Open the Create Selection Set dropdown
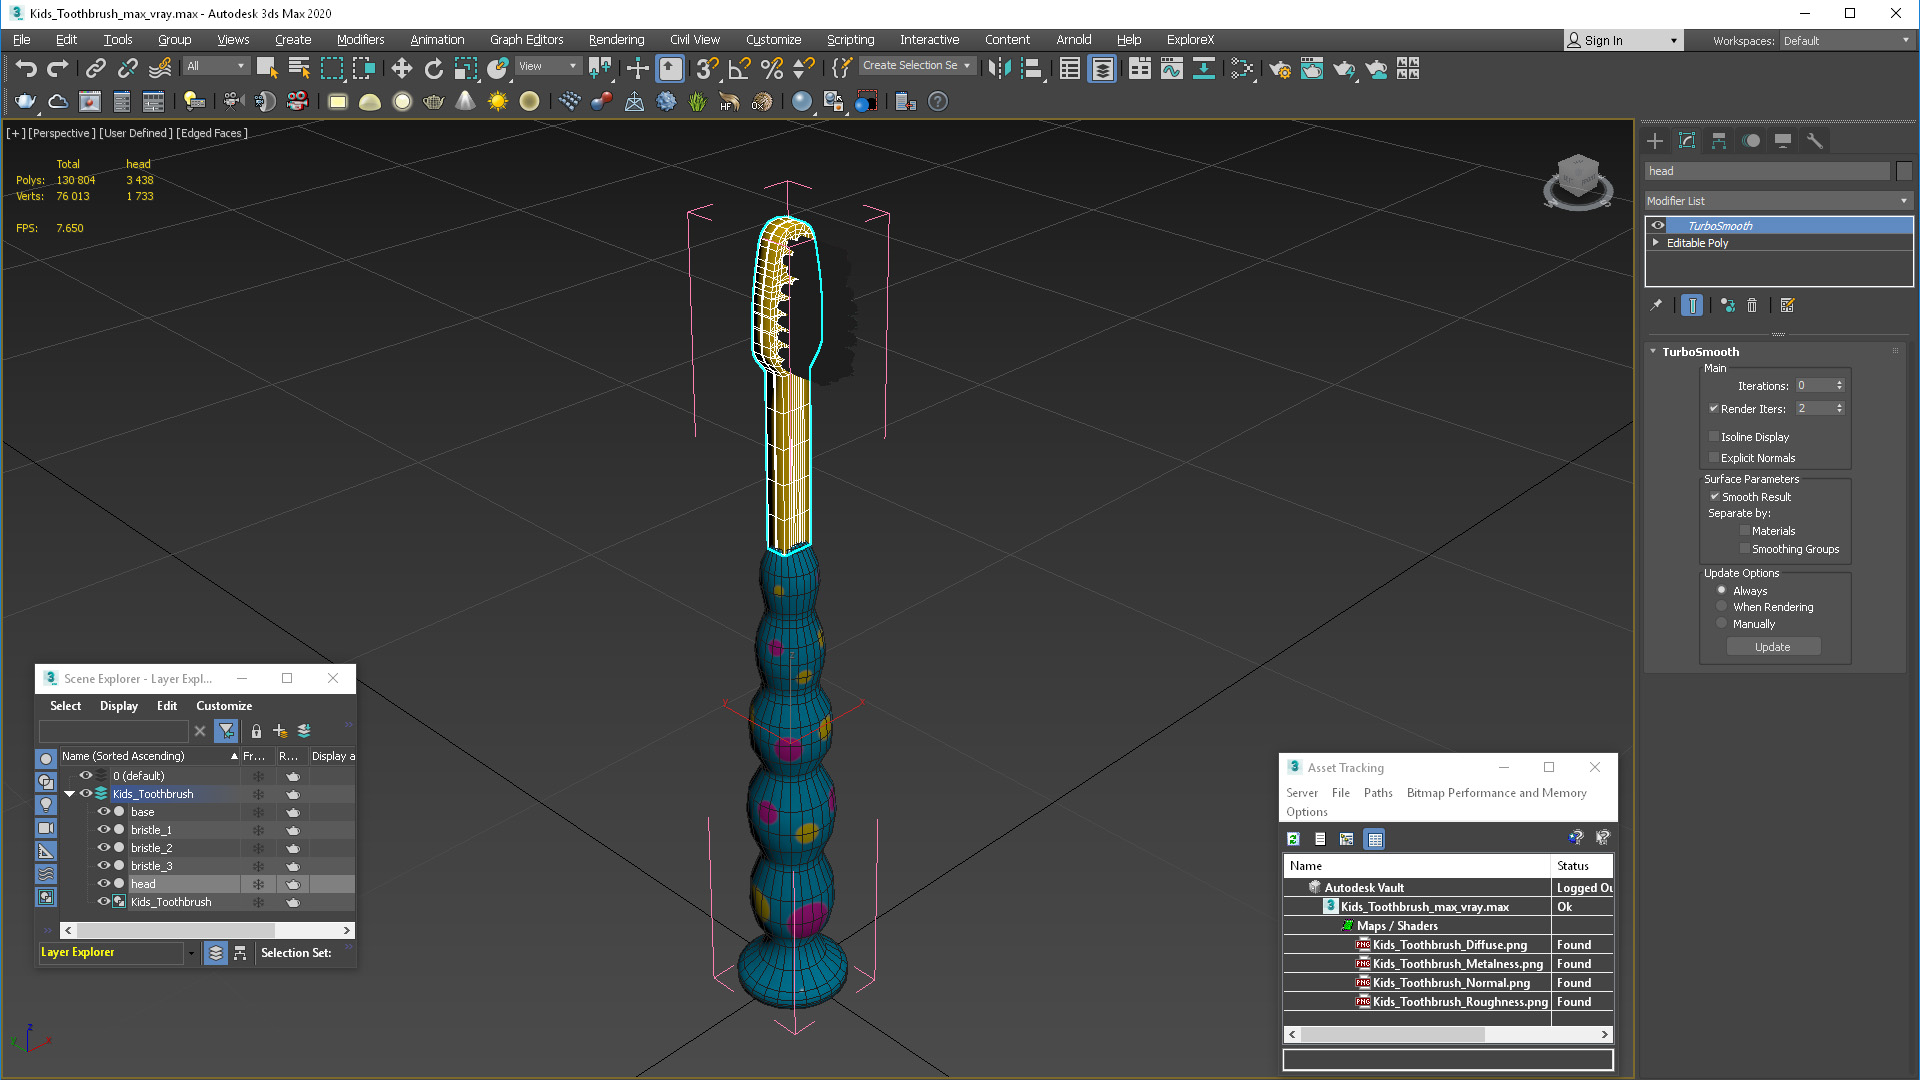This screenshot has width=1920, height=1080. click(917, 66)
